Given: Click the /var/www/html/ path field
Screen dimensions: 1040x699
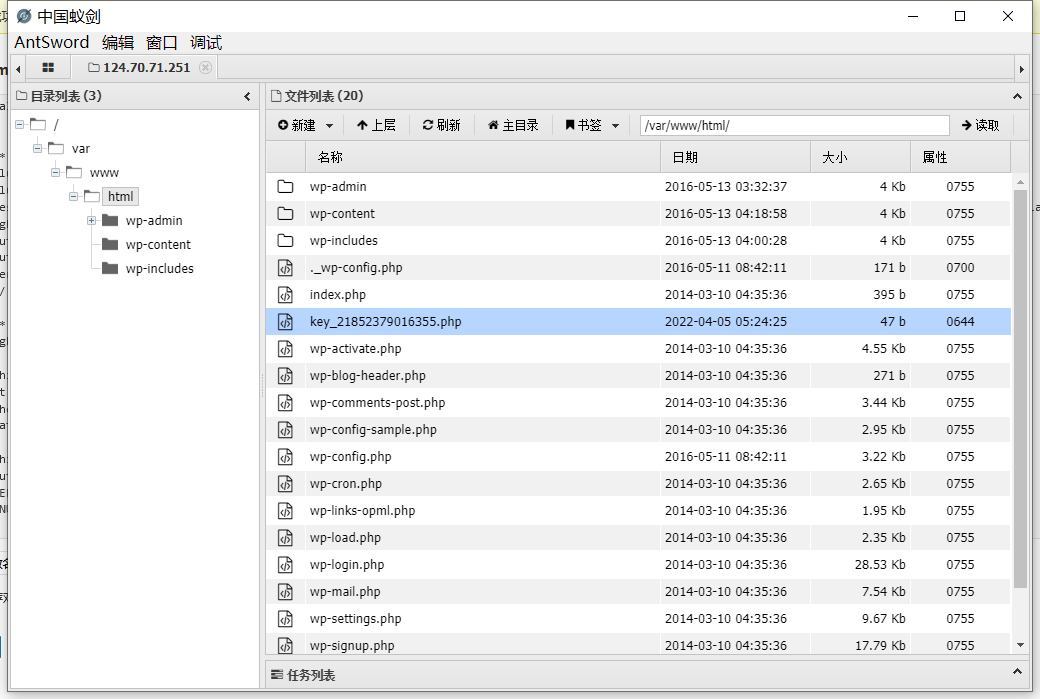Looking at the screenshot, I should 795,125.
